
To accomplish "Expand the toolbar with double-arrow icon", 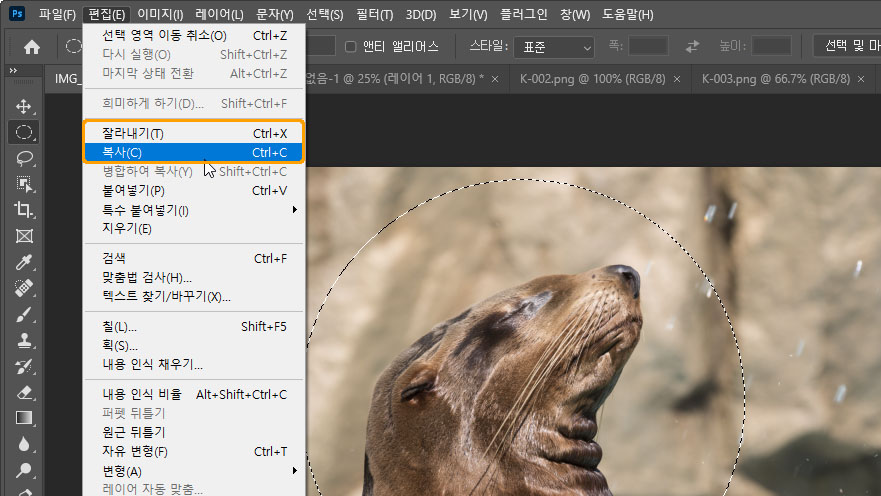I will tap(13, 71).
